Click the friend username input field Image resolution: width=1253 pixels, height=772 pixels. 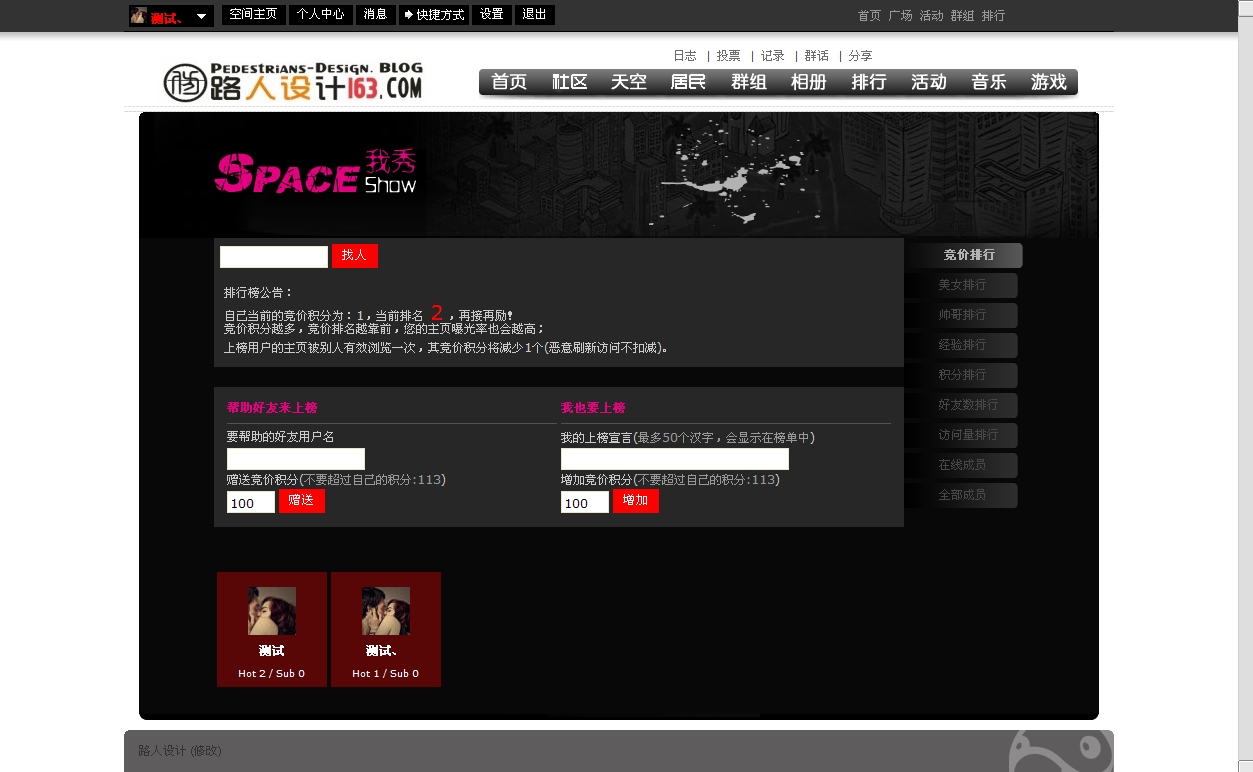tap(296, 459)
